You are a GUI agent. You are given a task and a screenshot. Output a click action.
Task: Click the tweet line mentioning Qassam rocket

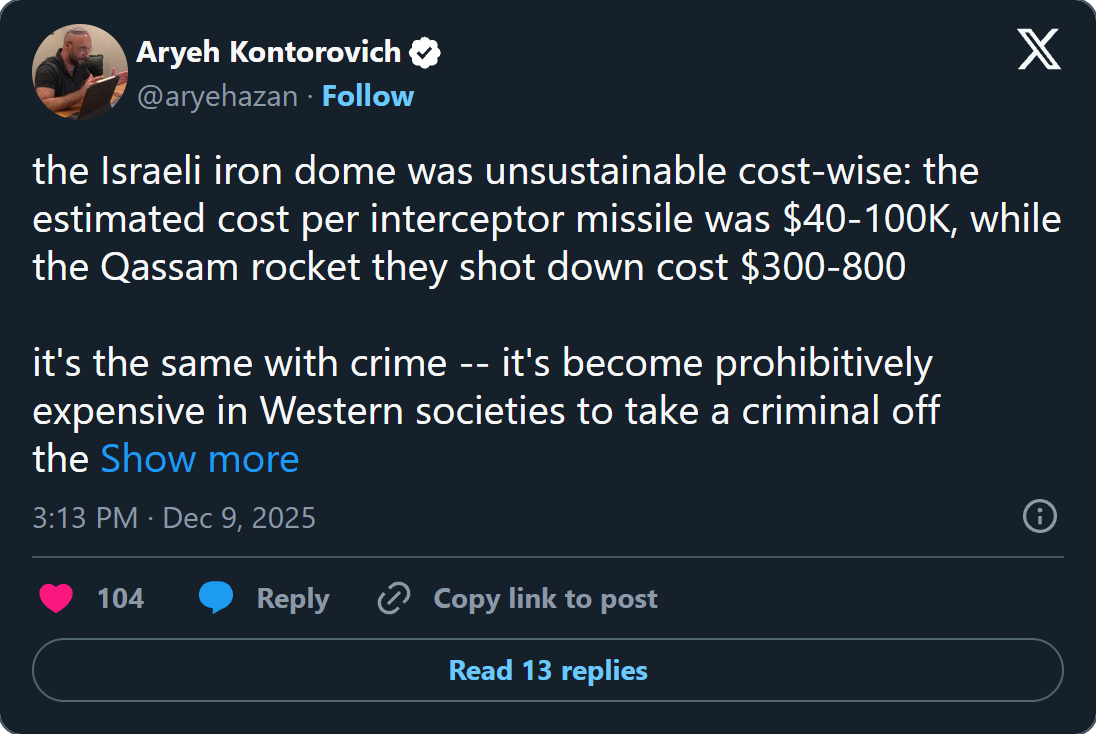click(x=469, y=266)
